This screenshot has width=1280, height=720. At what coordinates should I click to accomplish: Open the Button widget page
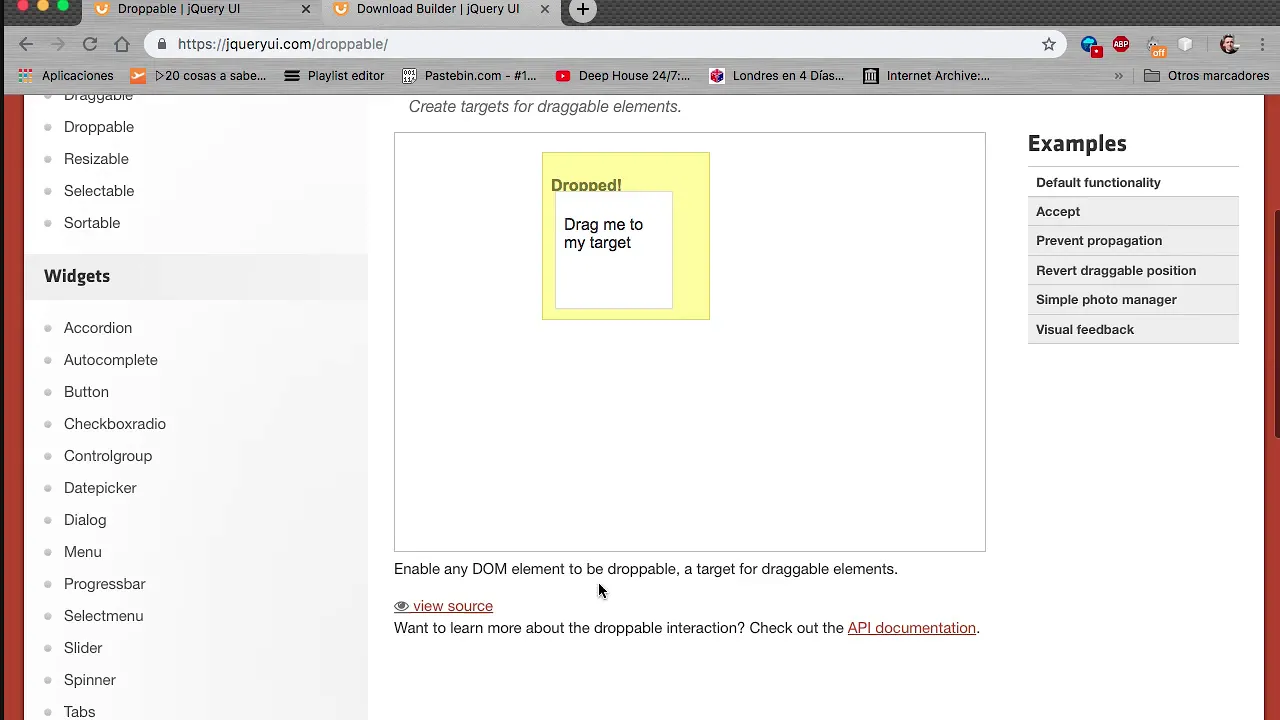tap(86, 392)
